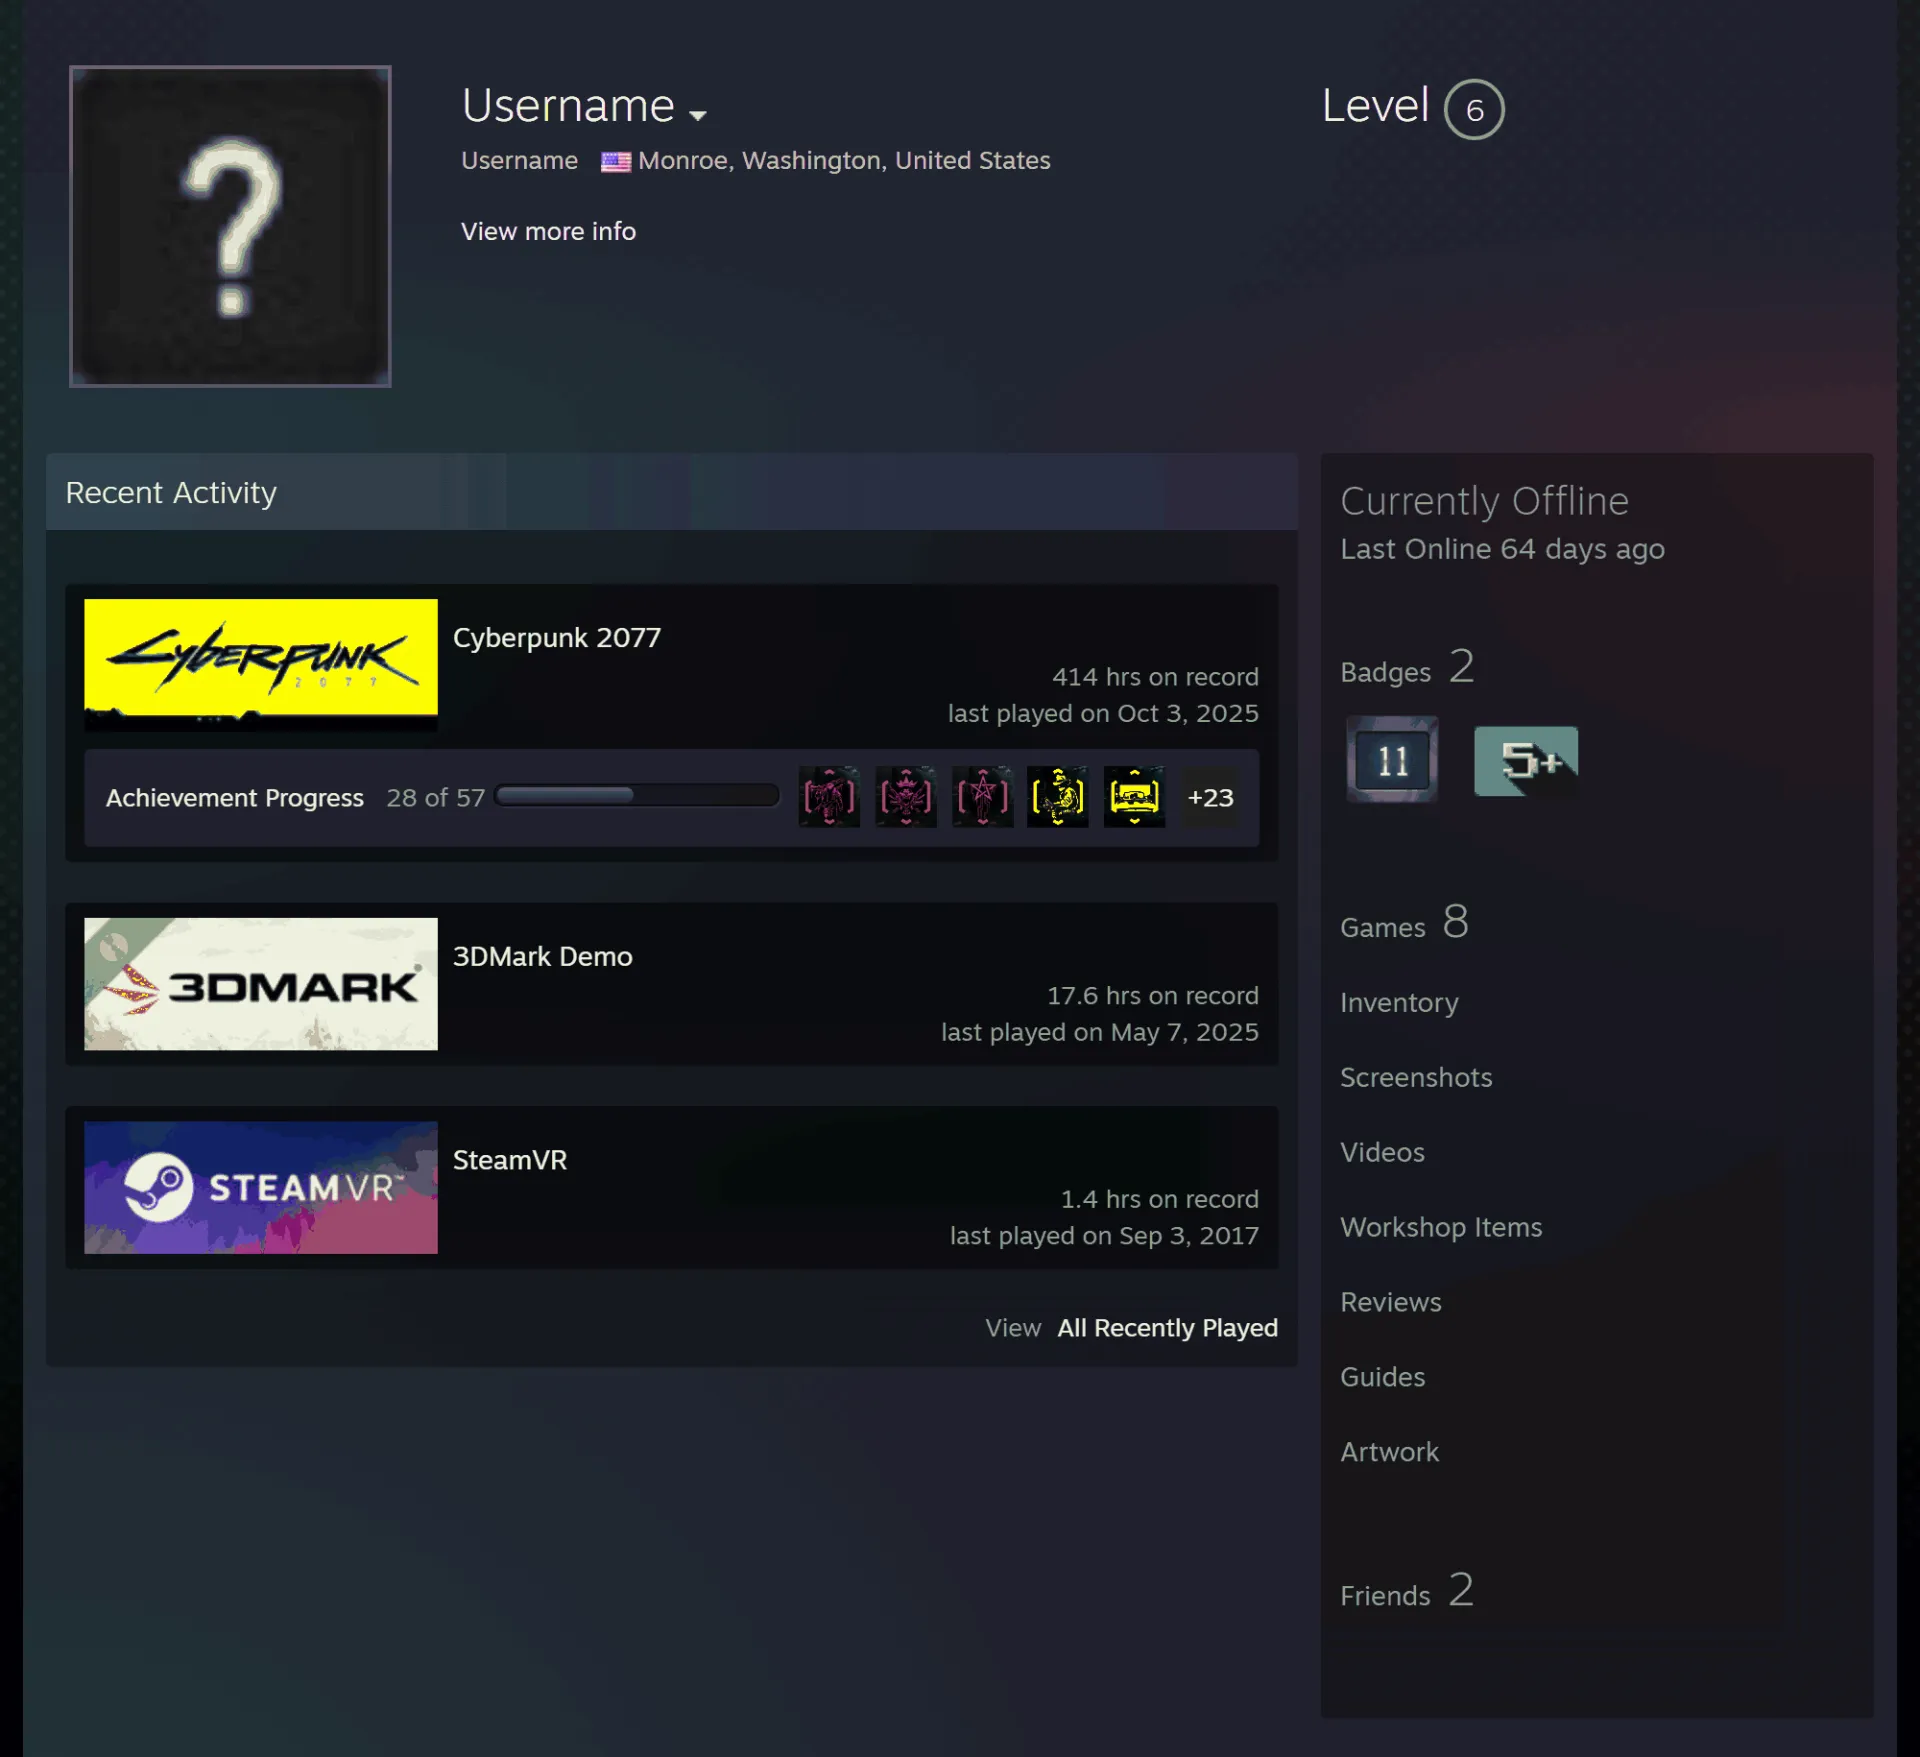Viewport: 1920px width, 1757px height.
Task: Open the SteamVR banner image
Action: (x=261, y=1187)
